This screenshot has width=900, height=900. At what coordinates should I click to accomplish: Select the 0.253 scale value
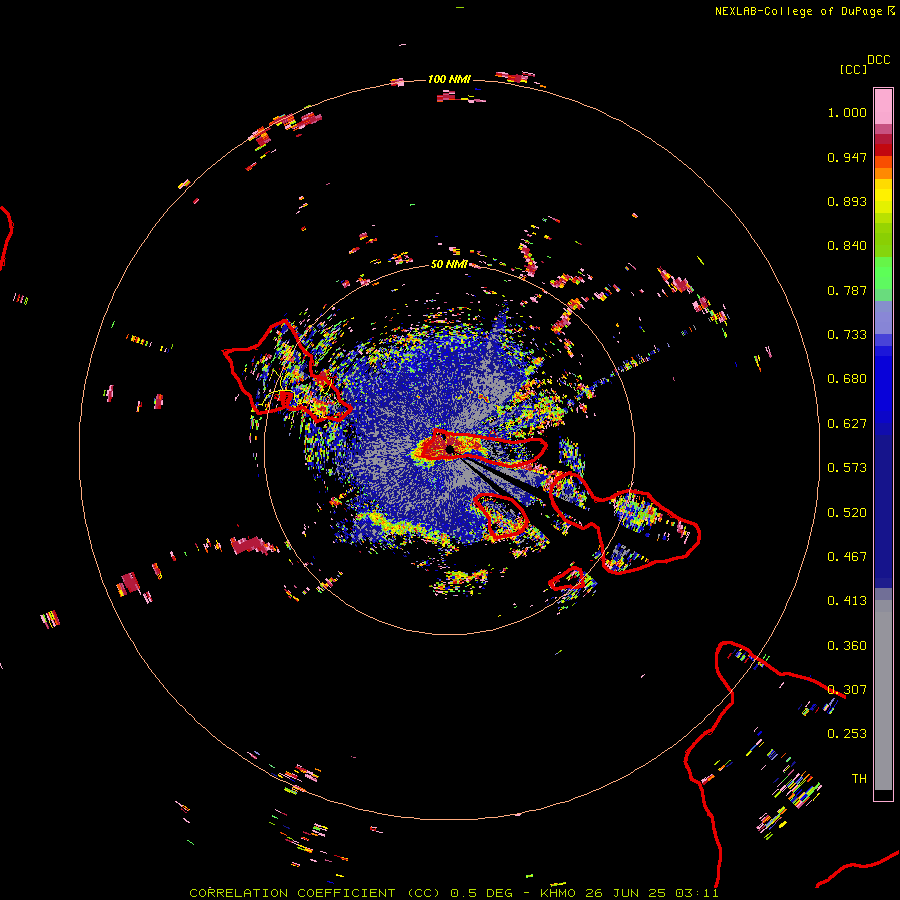pyautogui.click(x=847, y=734)
